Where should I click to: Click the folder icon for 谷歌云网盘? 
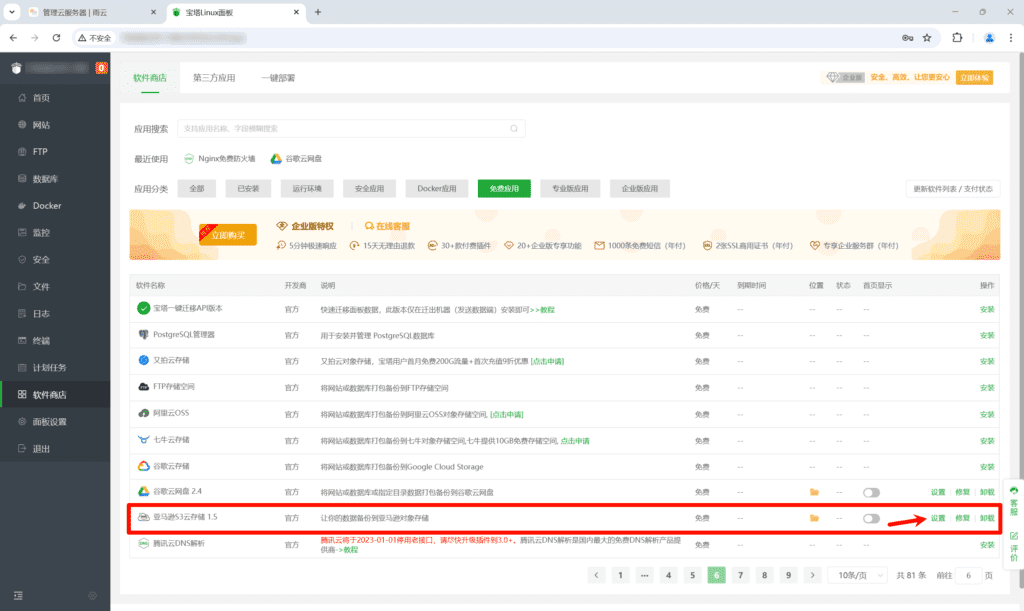click(814, 492)
